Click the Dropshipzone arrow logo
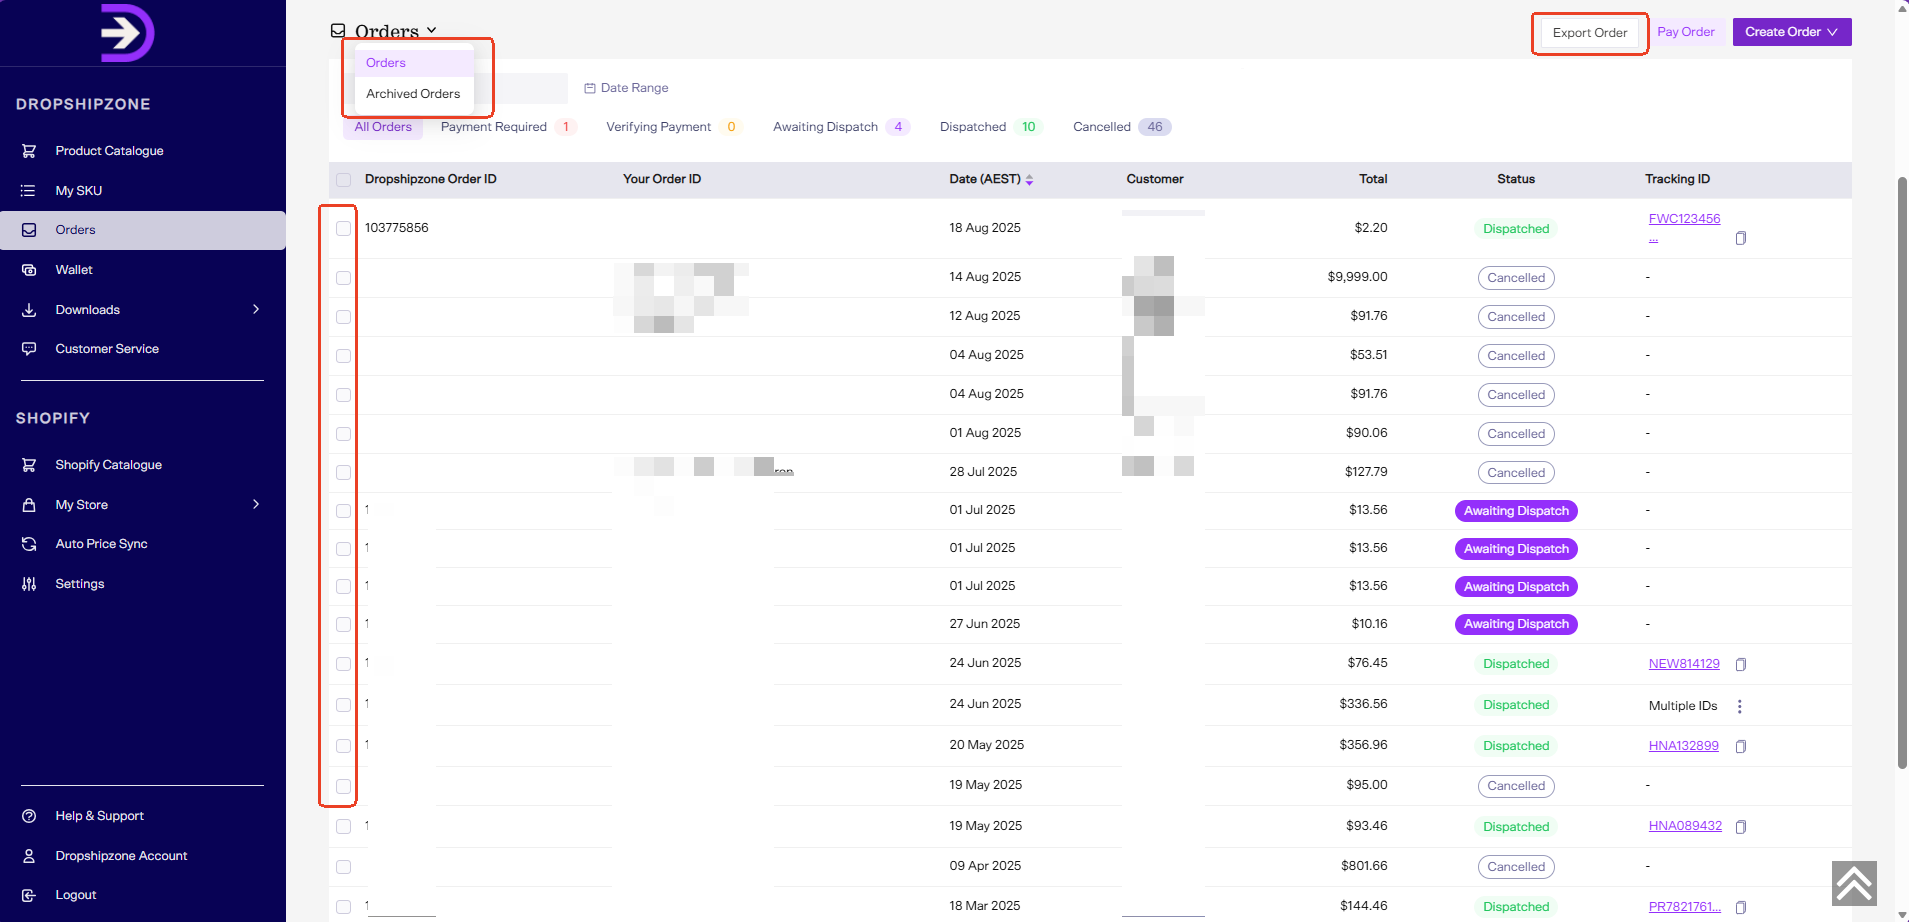The width and height of the screenshot is (1909, 922). click(x=127, y=33)
